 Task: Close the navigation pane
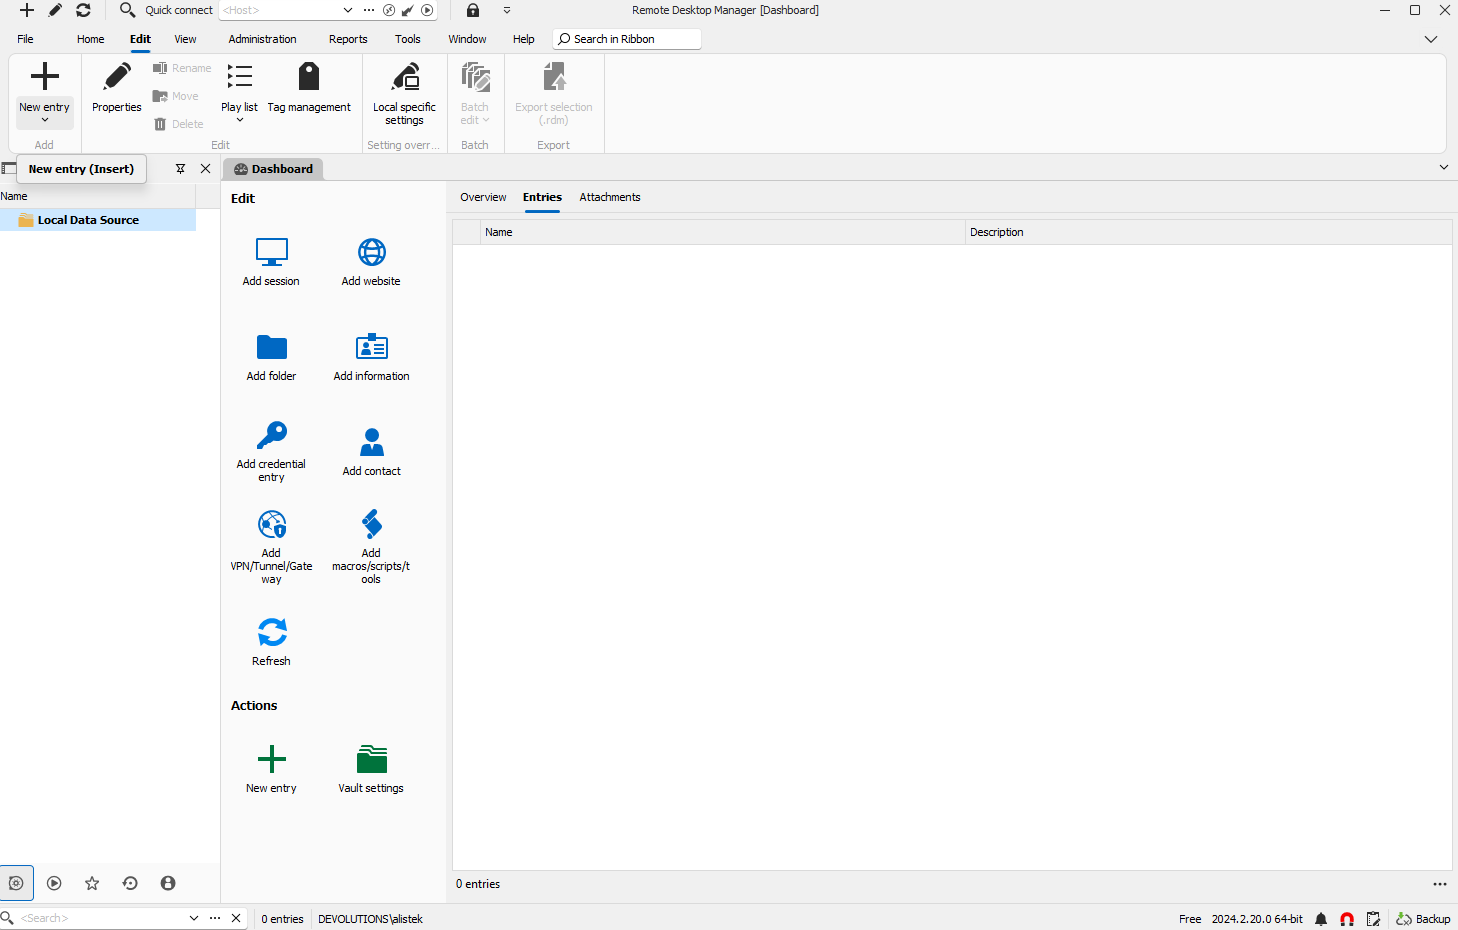[206, 169]
